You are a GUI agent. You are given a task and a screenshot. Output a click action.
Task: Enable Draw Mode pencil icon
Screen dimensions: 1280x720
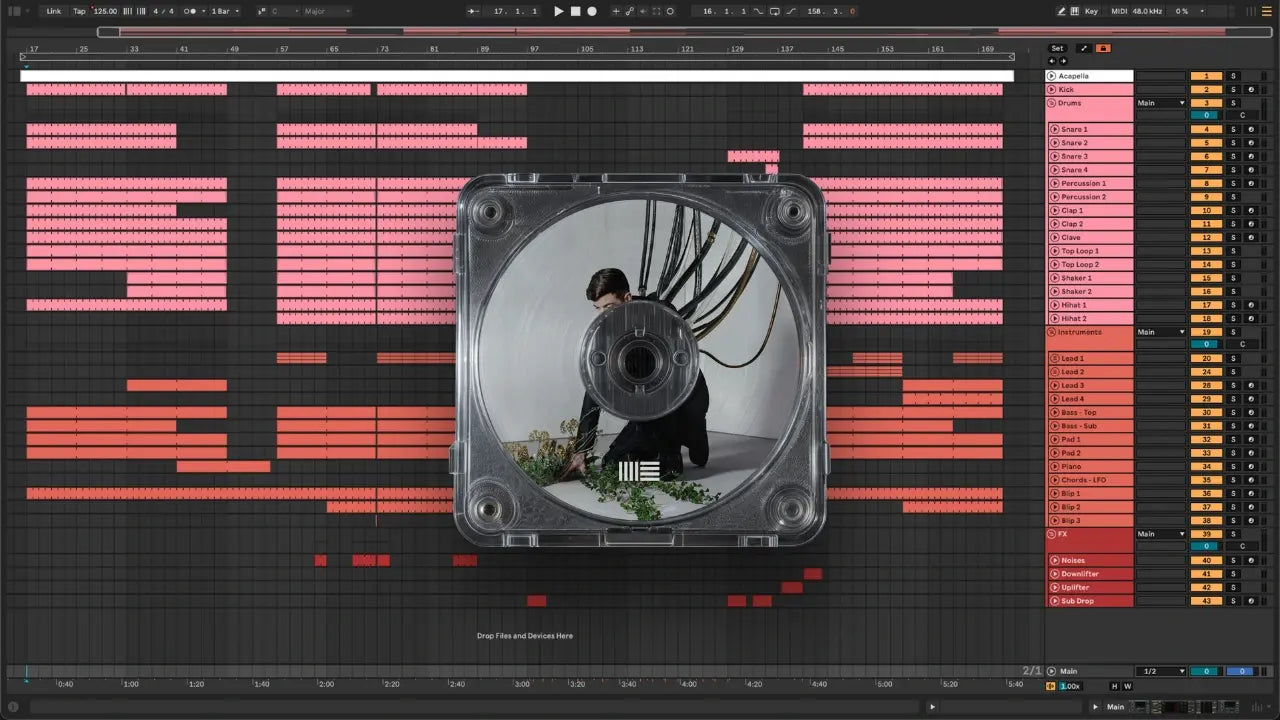pyautogui.click(x=1061, y=11)
